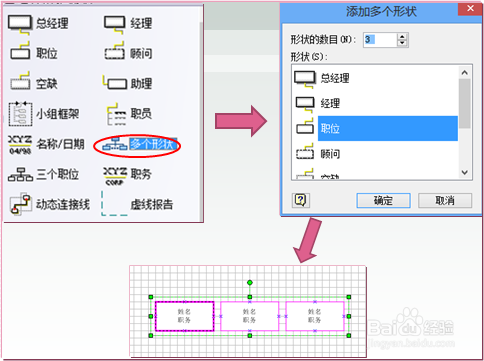Image resolution: width=484 pixels, height=361 pixels.
Task: Choose the 动态连接线 connector icon
Action: [20, 203]
